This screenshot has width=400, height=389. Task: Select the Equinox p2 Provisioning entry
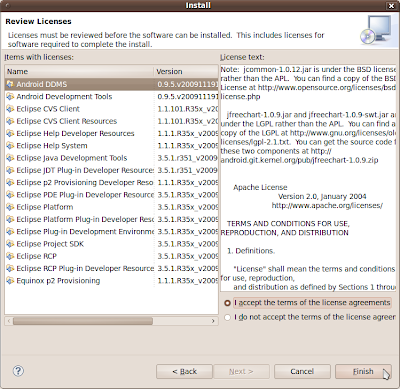point(58,281)
